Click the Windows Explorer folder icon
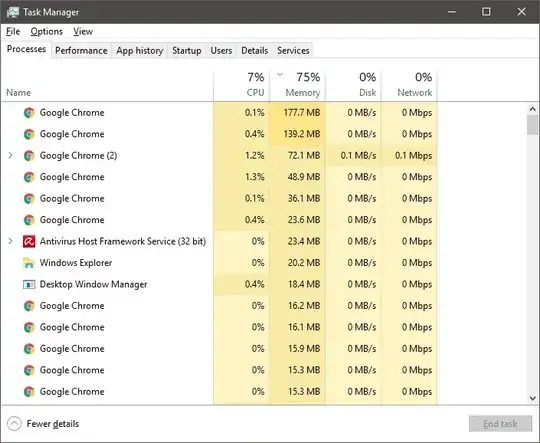This screenshot has width=540, height=443. pos(29,263)
